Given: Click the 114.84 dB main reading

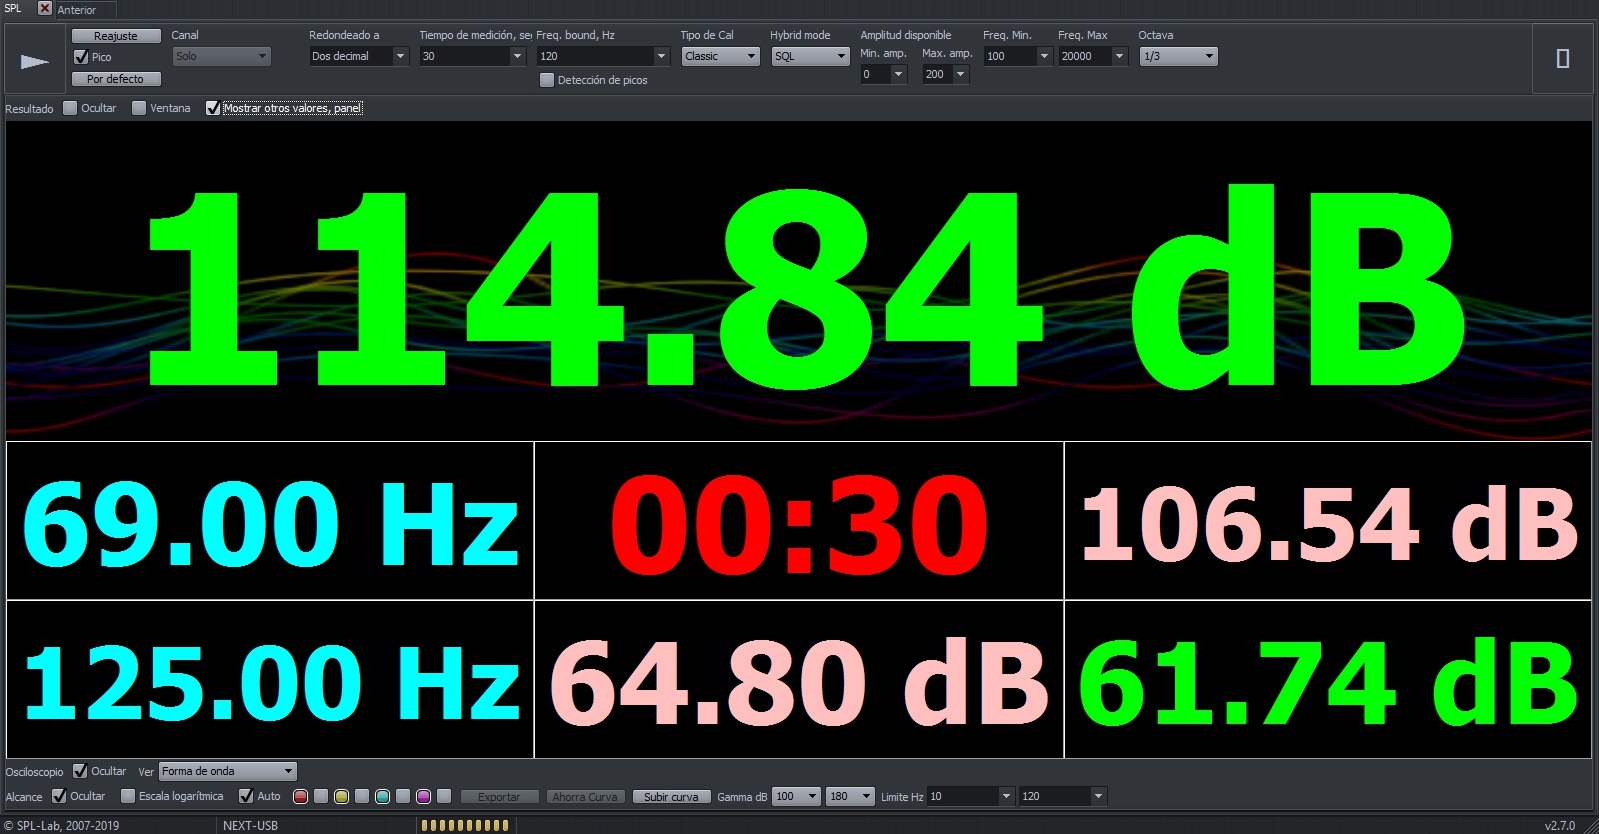Looking at the screenshot, I should coord(805,287).
